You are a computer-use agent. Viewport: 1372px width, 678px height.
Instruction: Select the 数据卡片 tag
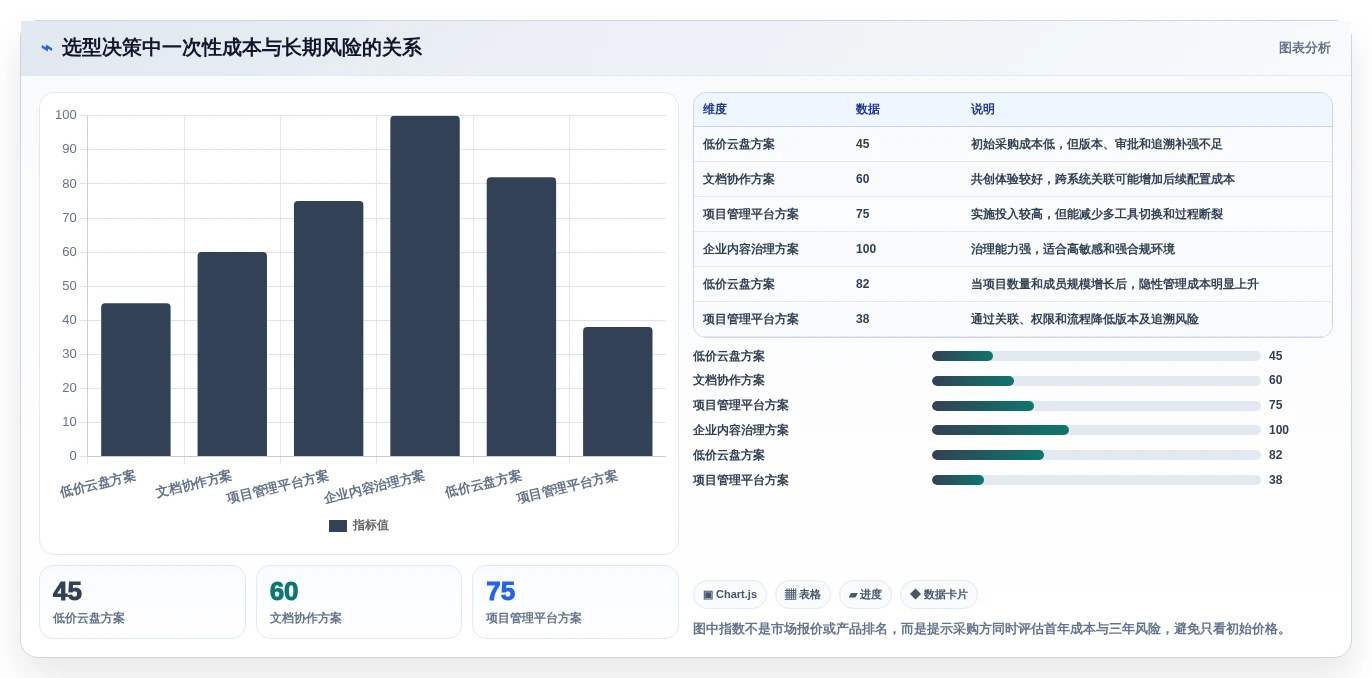click(938, 595)
